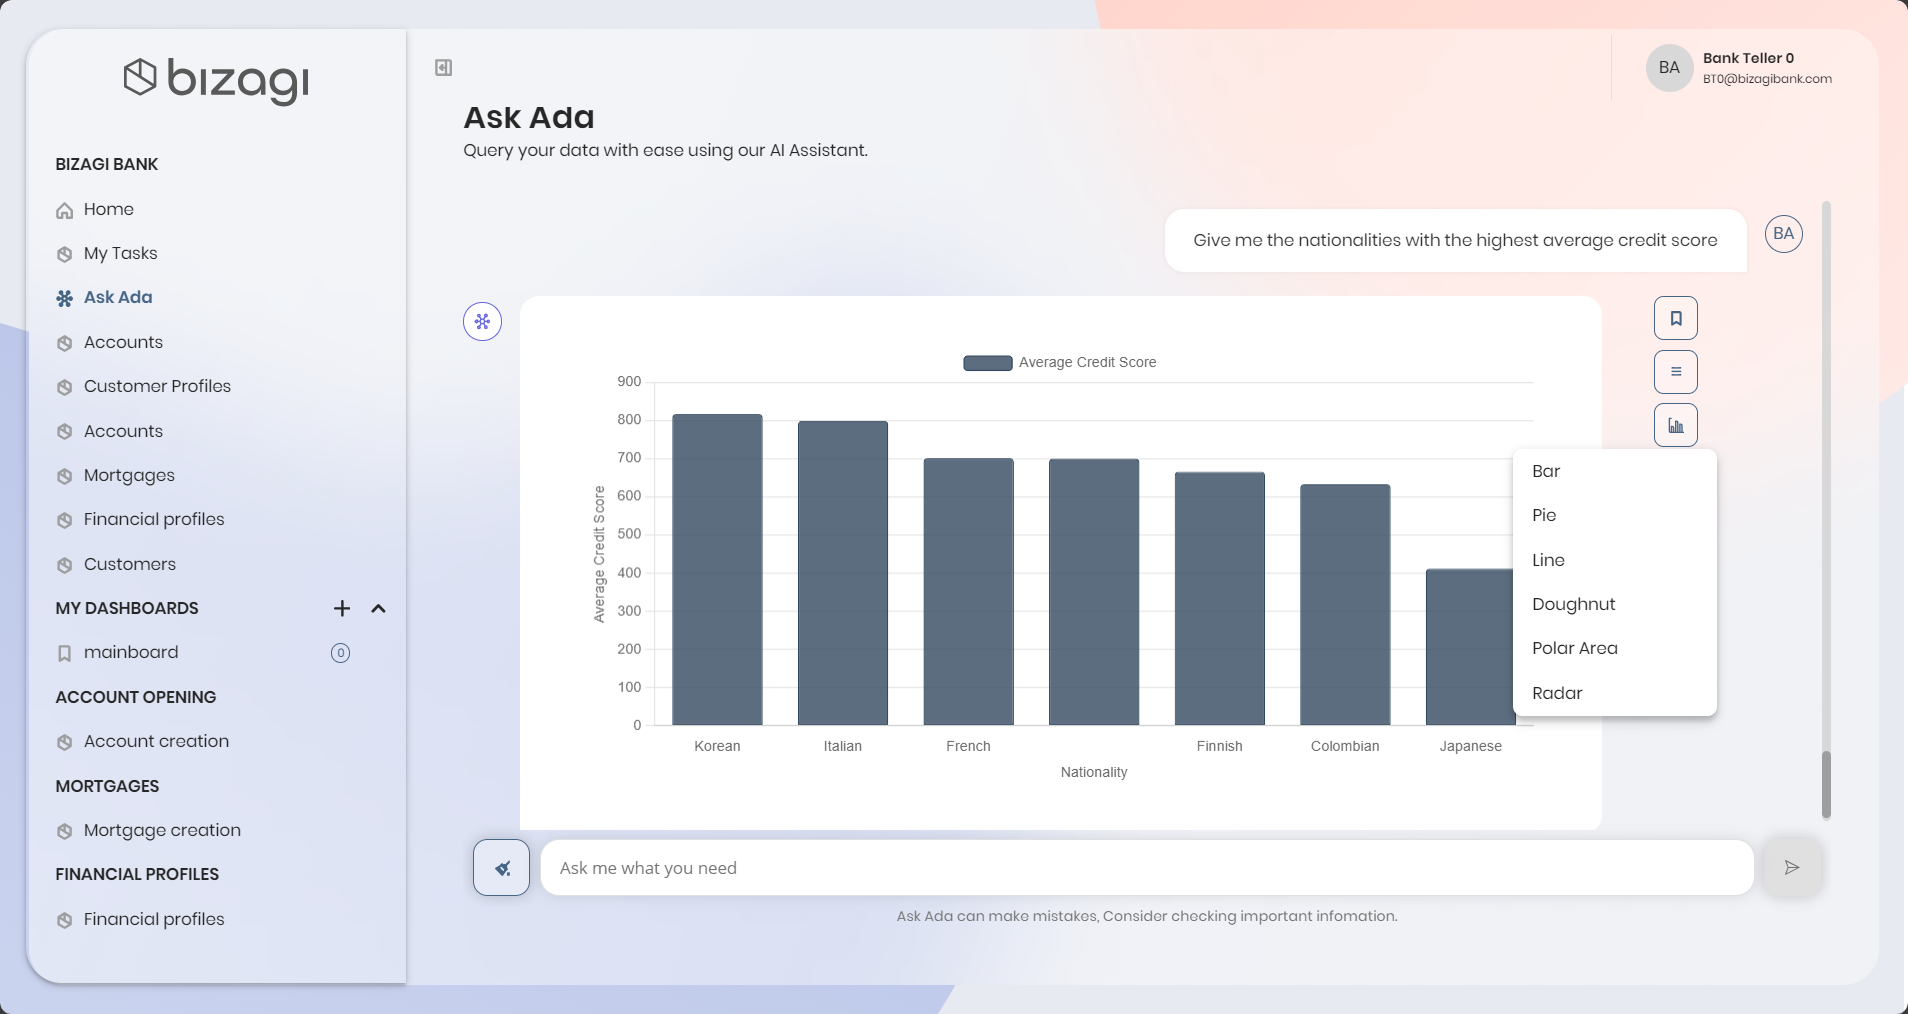1908x1014 pixels.
Task: Click the Account creation icon
Action: click(x=65, y=742)
